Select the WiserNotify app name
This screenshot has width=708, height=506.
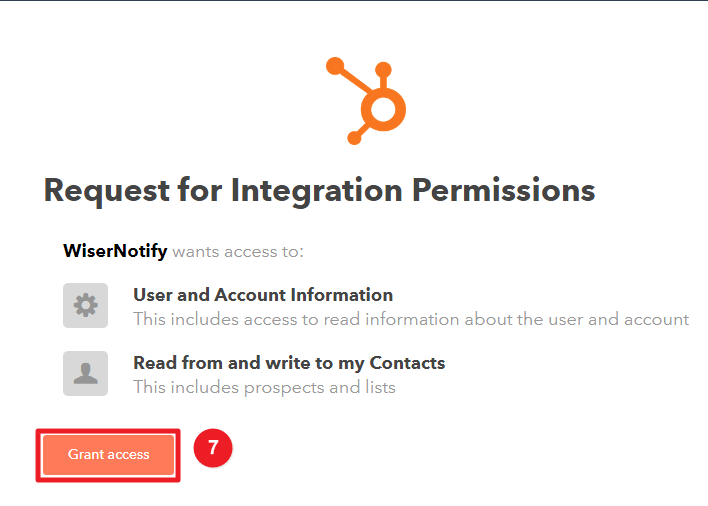[115, 251]
